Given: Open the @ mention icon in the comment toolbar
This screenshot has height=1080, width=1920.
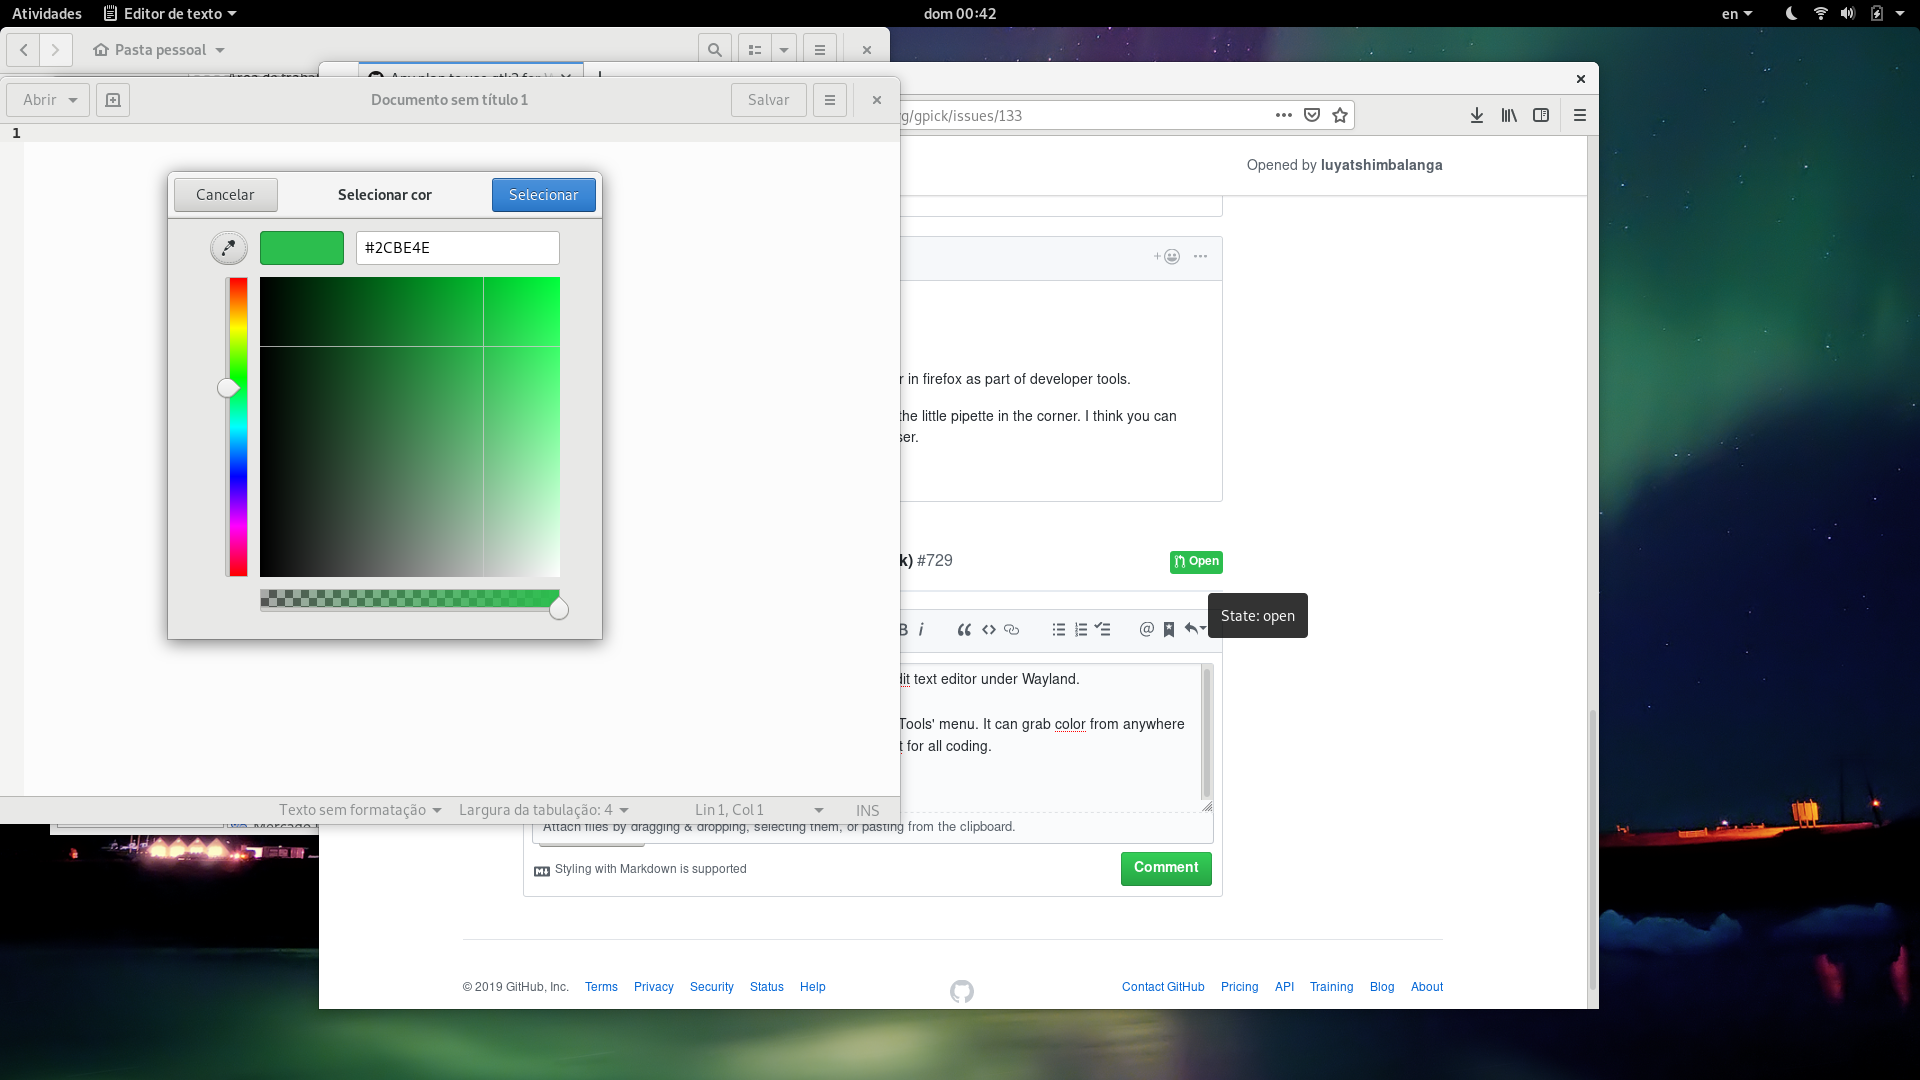Looking at the screenshot, I should 1146,630.
